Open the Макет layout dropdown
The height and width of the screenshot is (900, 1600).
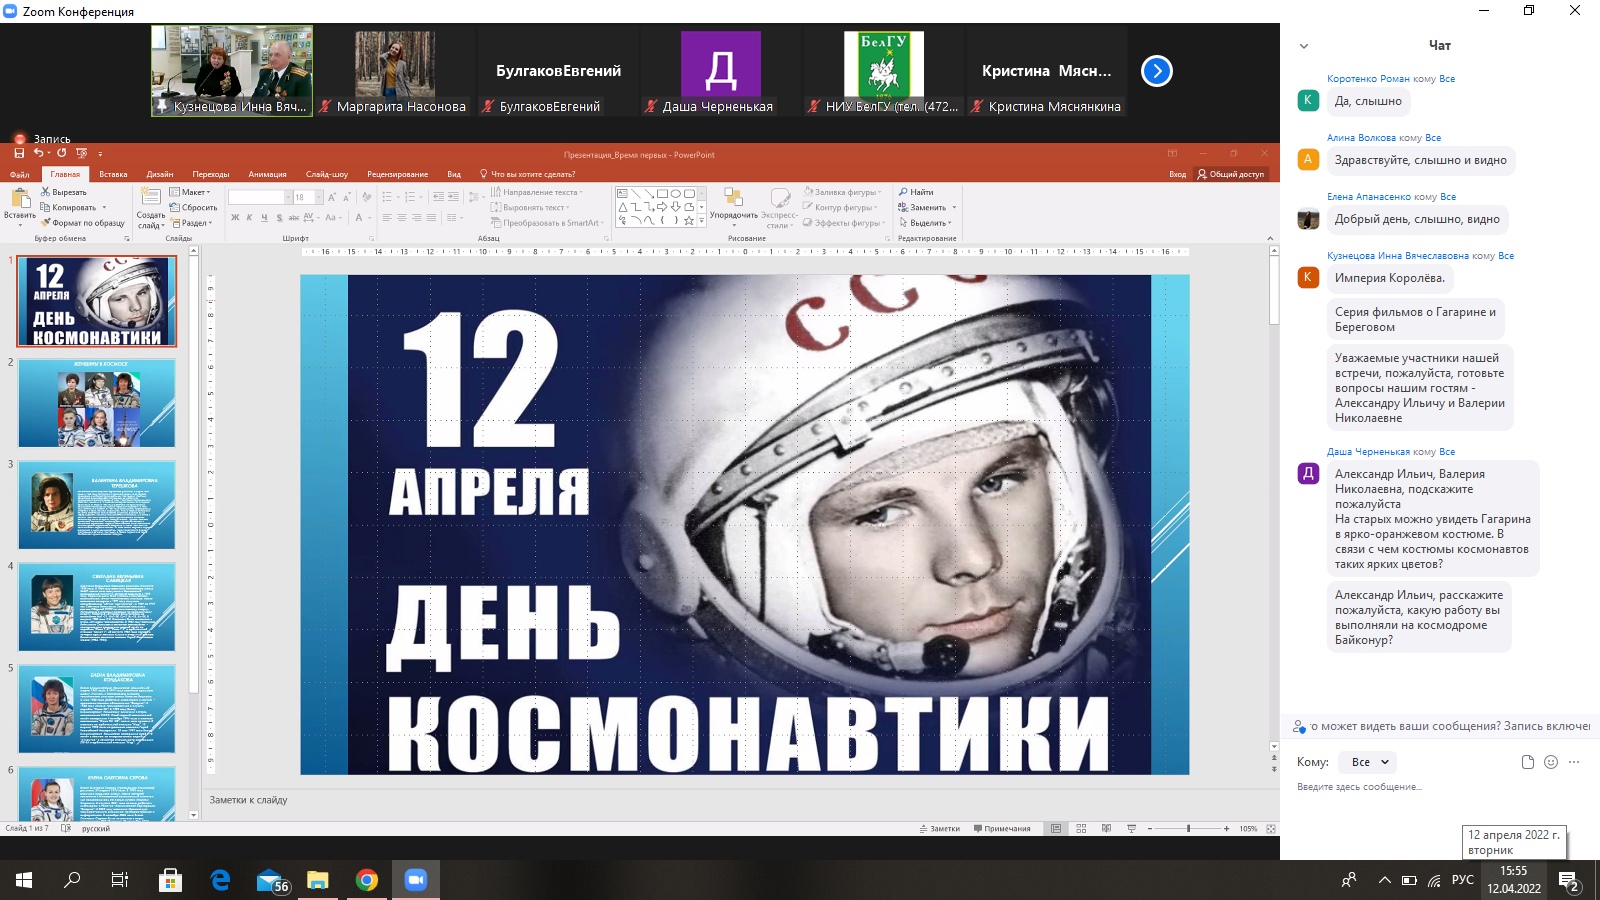(190, 192)
